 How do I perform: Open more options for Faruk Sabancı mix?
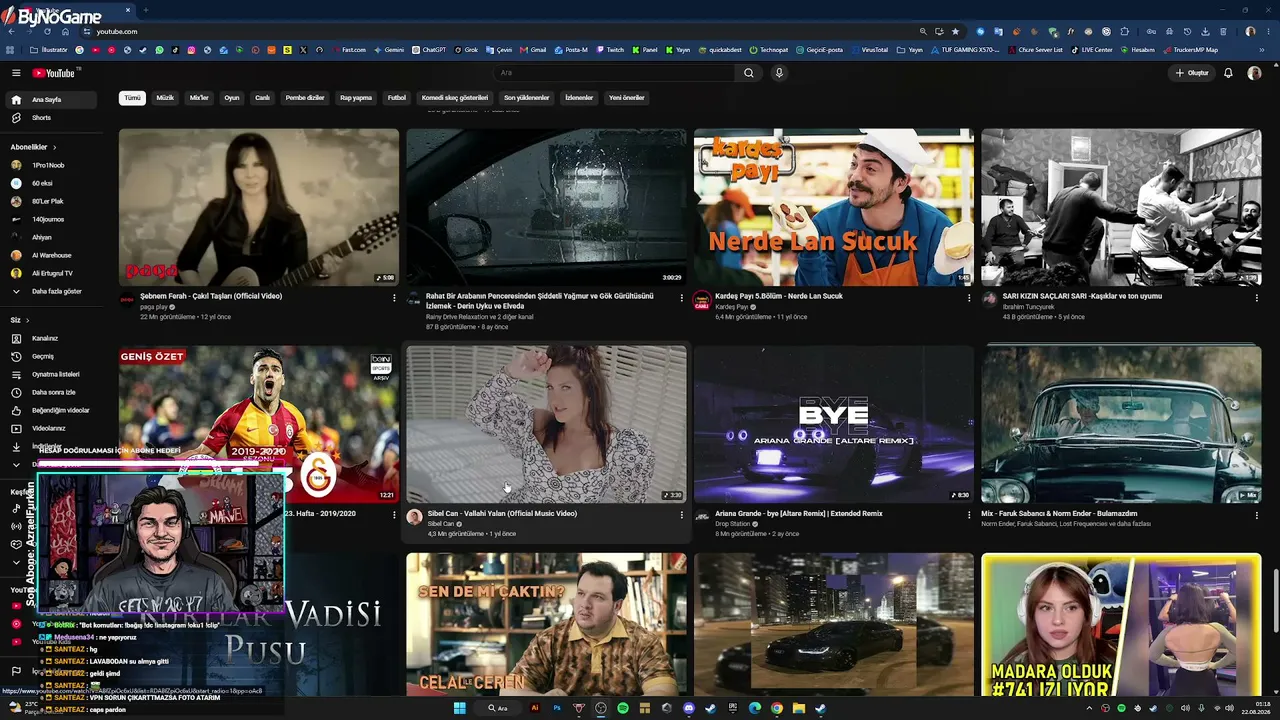(x=1257, y=515)
